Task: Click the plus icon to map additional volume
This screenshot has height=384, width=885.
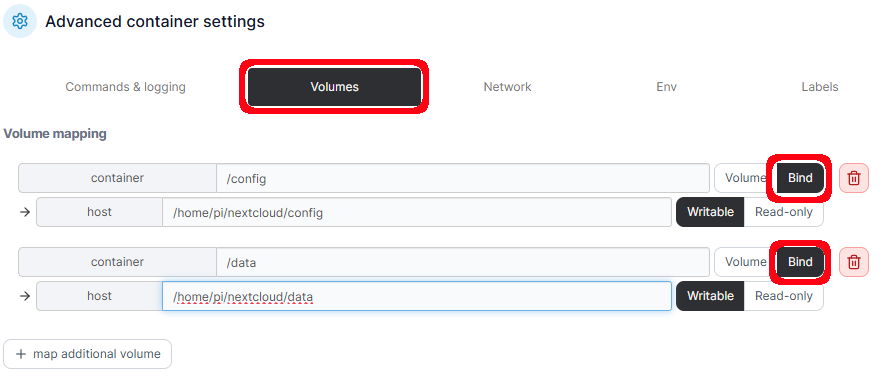Action: click(x=21, y=354)
